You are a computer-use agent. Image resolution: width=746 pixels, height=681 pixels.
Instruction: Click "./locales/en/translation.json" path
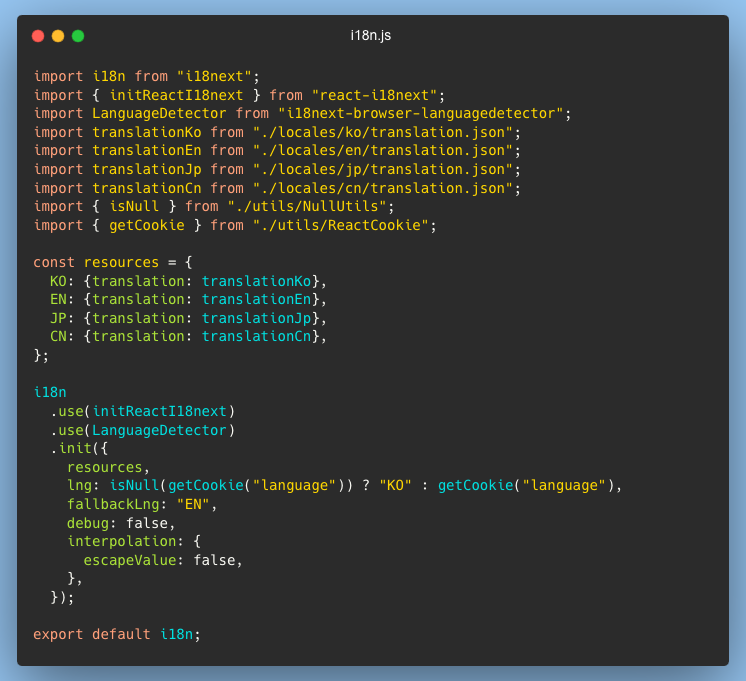click(x=383, y=150)
